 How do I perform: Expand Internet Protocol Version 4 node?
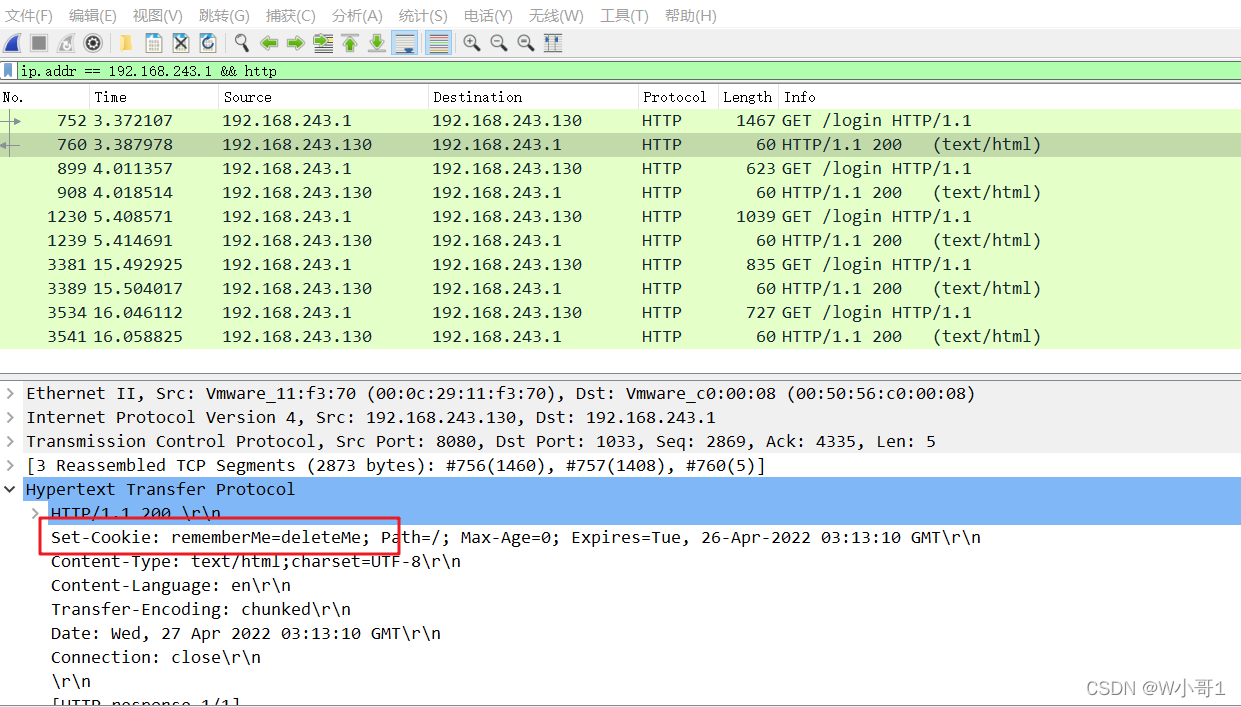(10, 417)
